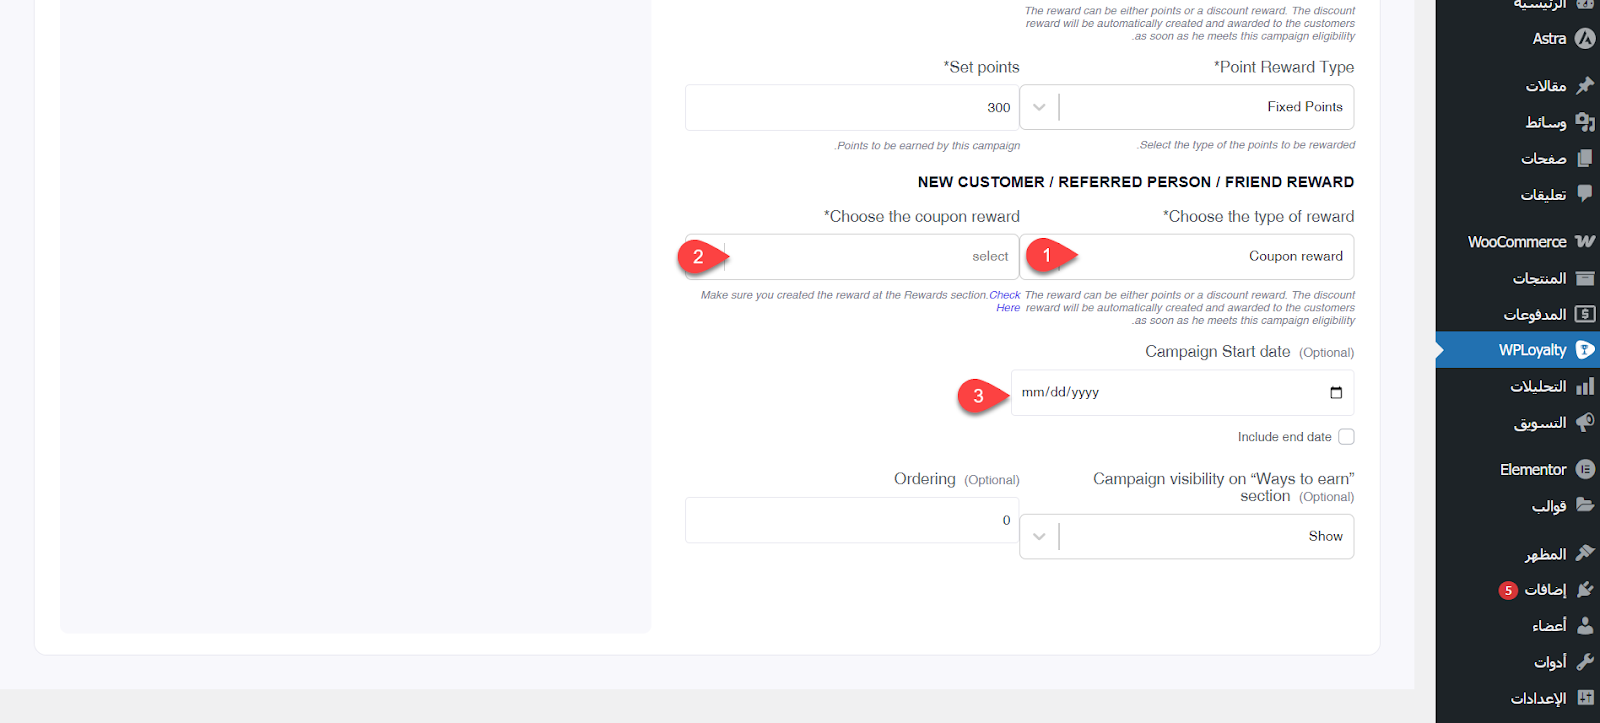Click the archive box icon beside المنتجات

click(1585, 278)
